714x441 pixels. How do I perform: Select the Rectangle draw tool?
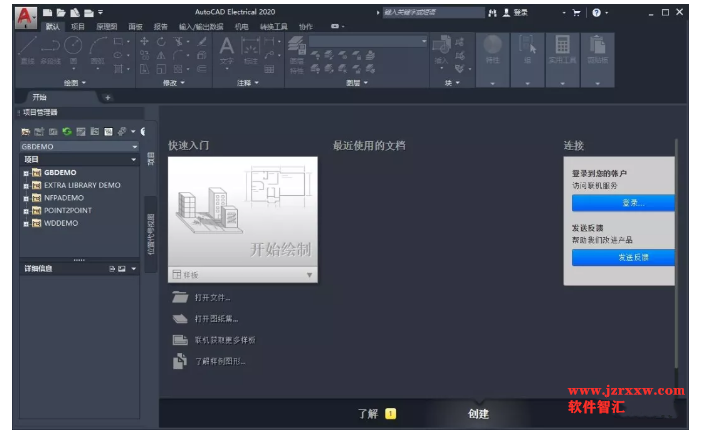[x=118, y=41]
